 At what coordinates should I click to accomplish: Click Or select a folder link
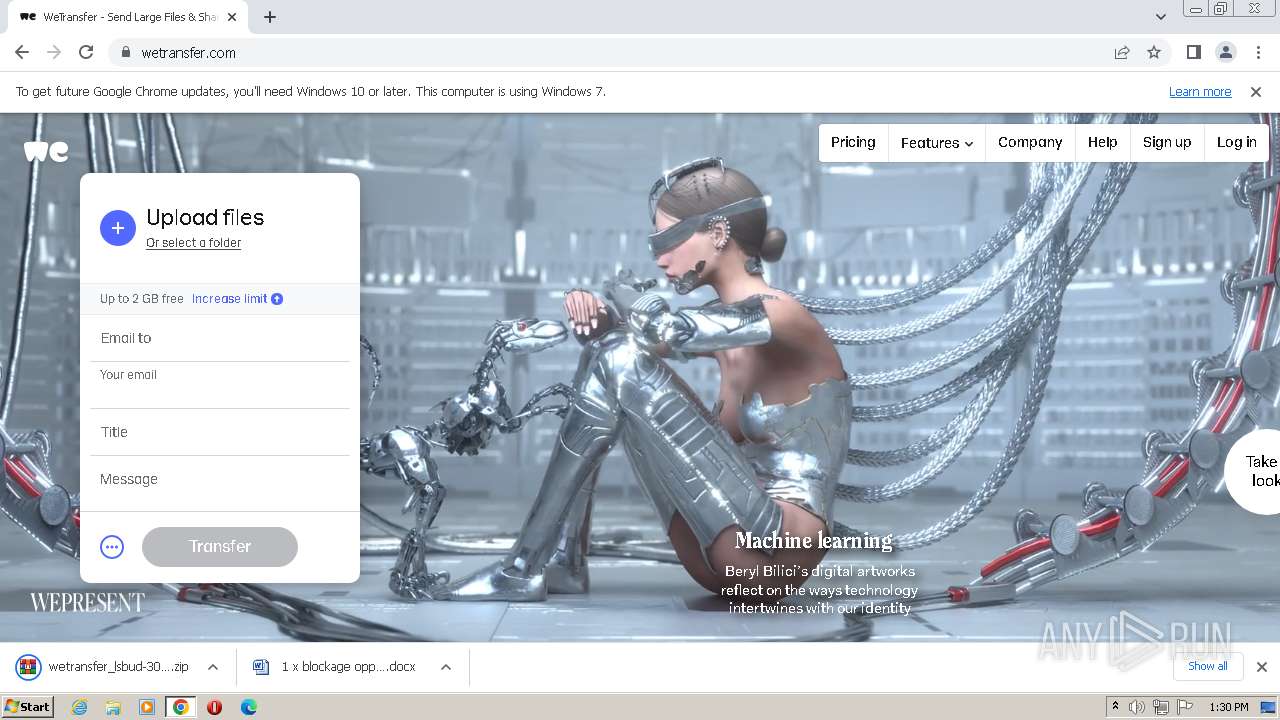tap(193, 243)
